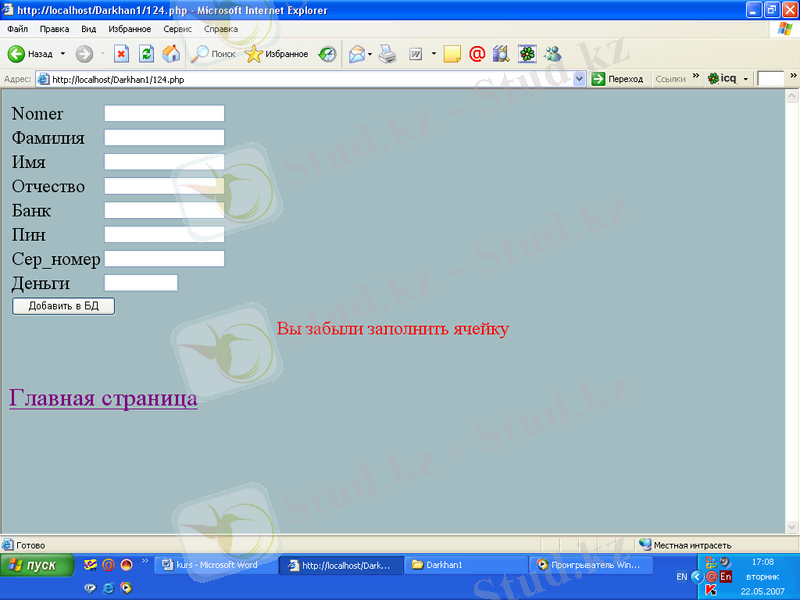Print the page with printer icon
This screenshot has width=800, height=600.
[x=388, y=54]
